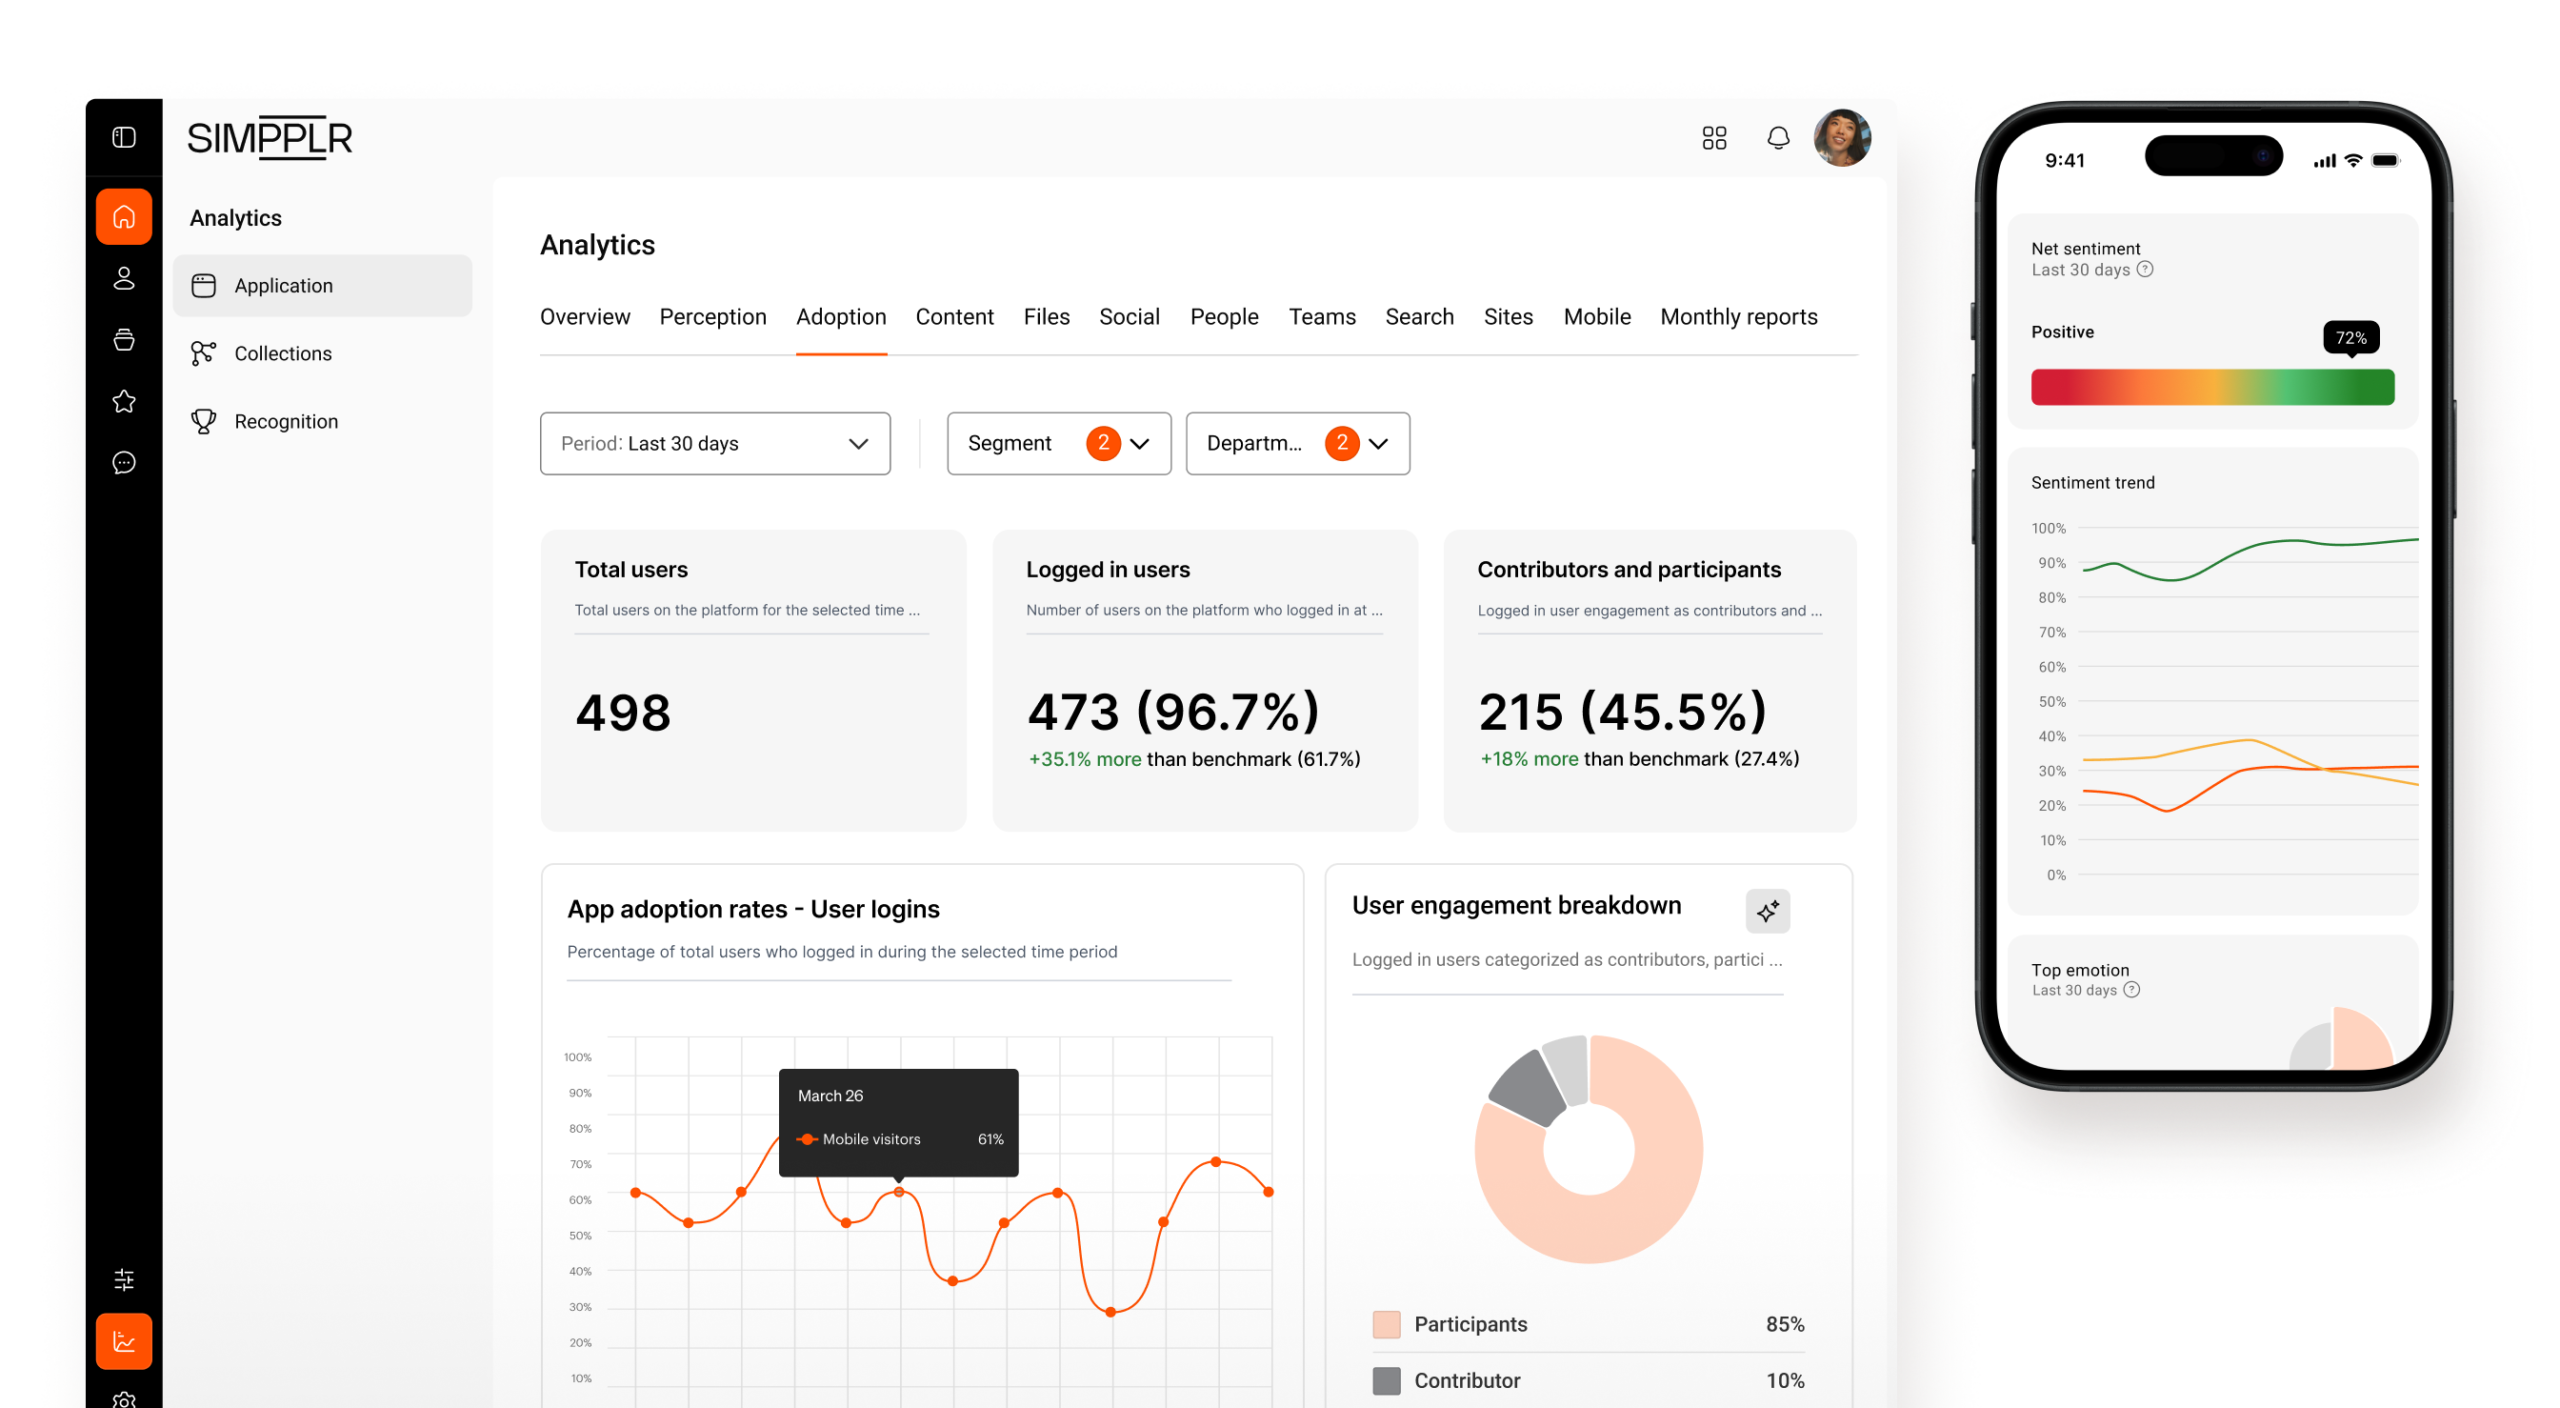Click the Participants legend color swatch
The width and height of the screenshot is (2560, 1408).
click(x=1386, y=1324)
